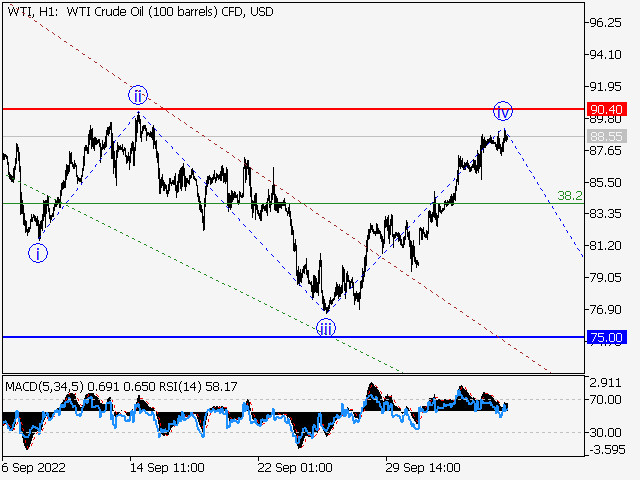Viewport: 640px width, 480px height.
Task: Click the green 38.2 Fibonacci label
Action: (x=570, y=196)
